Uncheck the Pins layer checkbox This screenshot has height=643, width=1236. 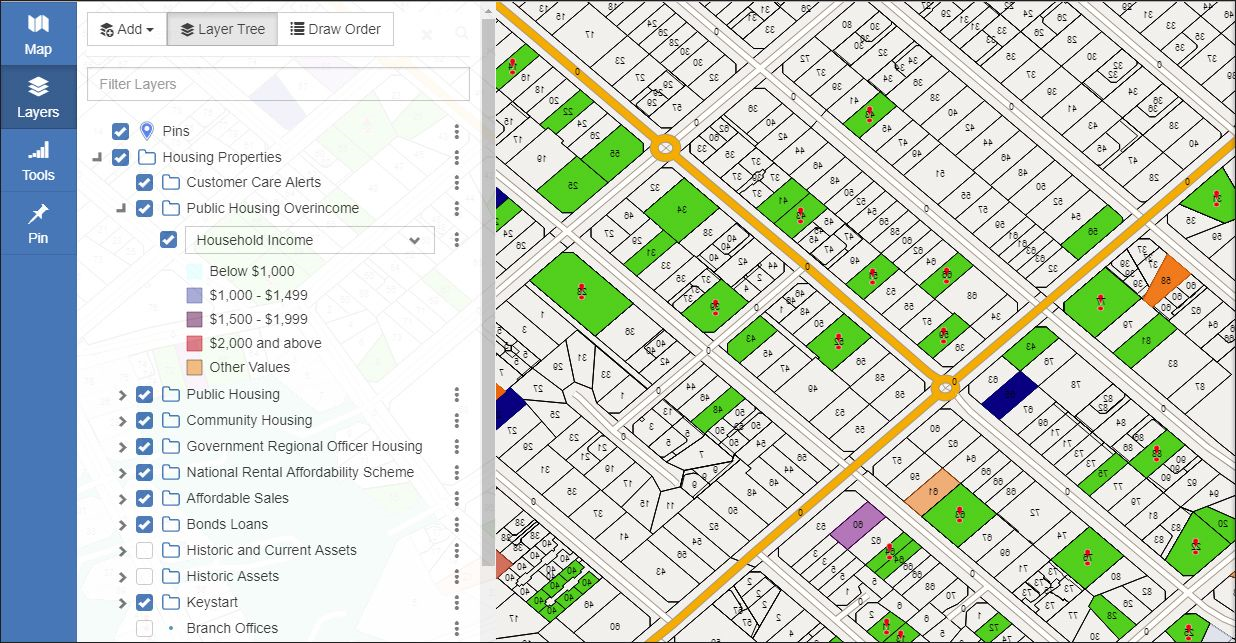coord(120,131)
